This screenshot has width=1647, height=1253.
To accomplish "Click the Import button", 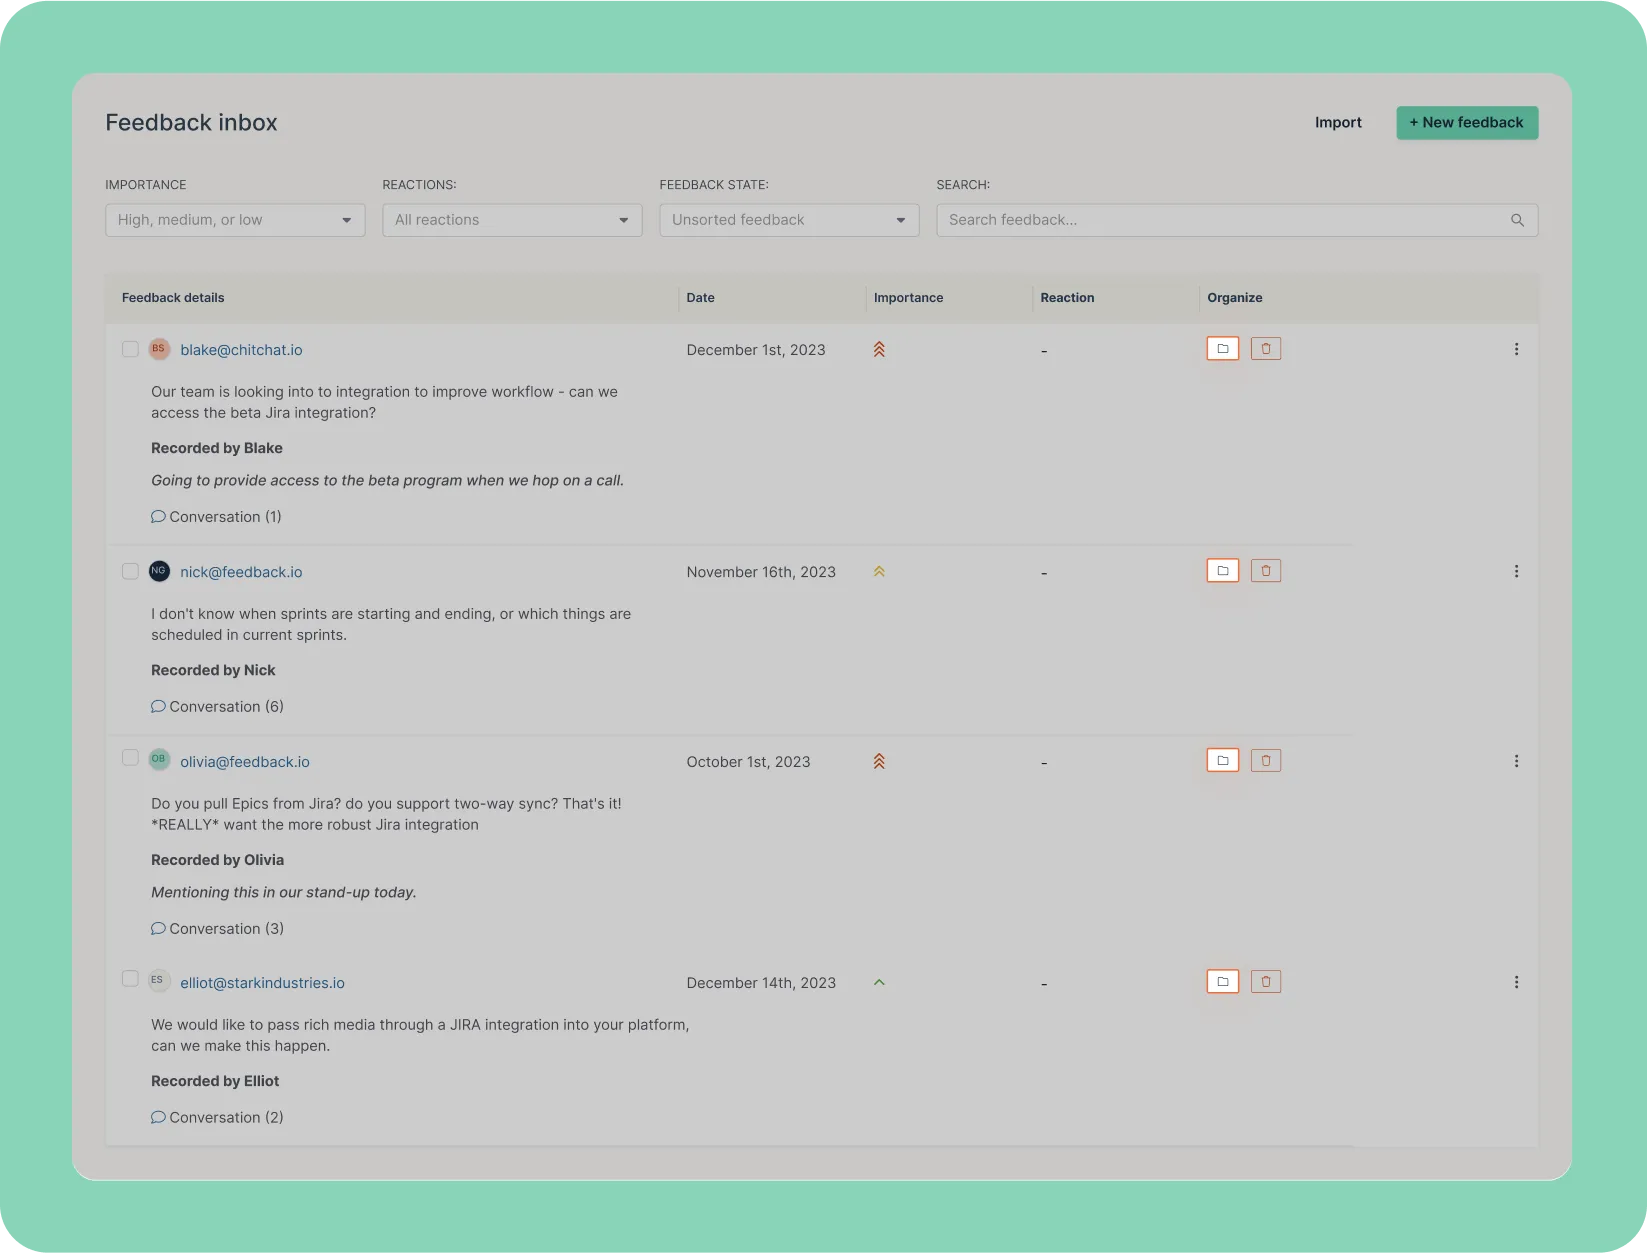I will [1338, 122].
